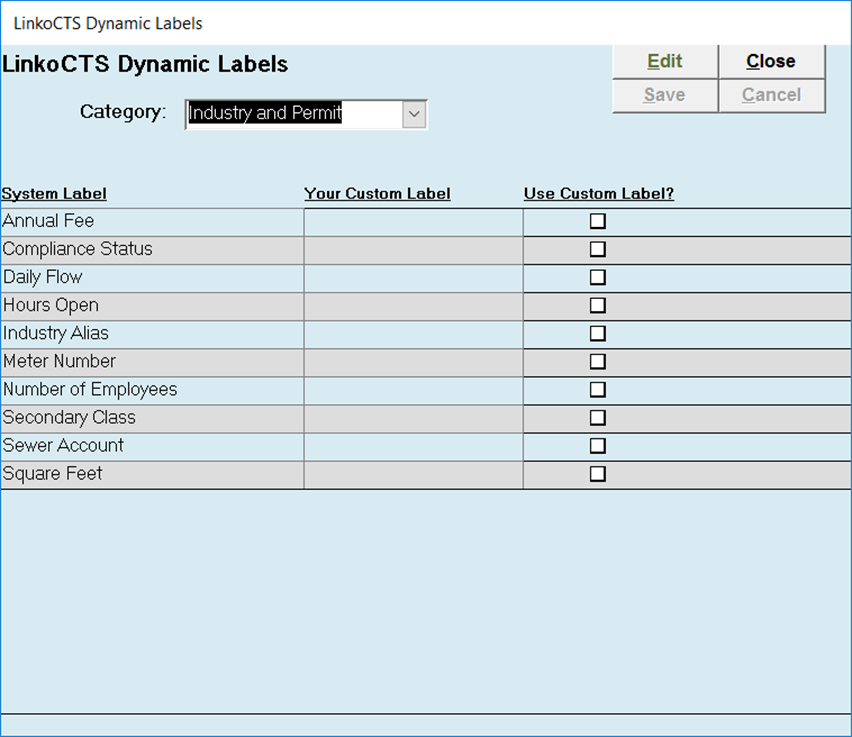Select the Sewer Account system label
This screenshot has width=852, height=737.
63,446
